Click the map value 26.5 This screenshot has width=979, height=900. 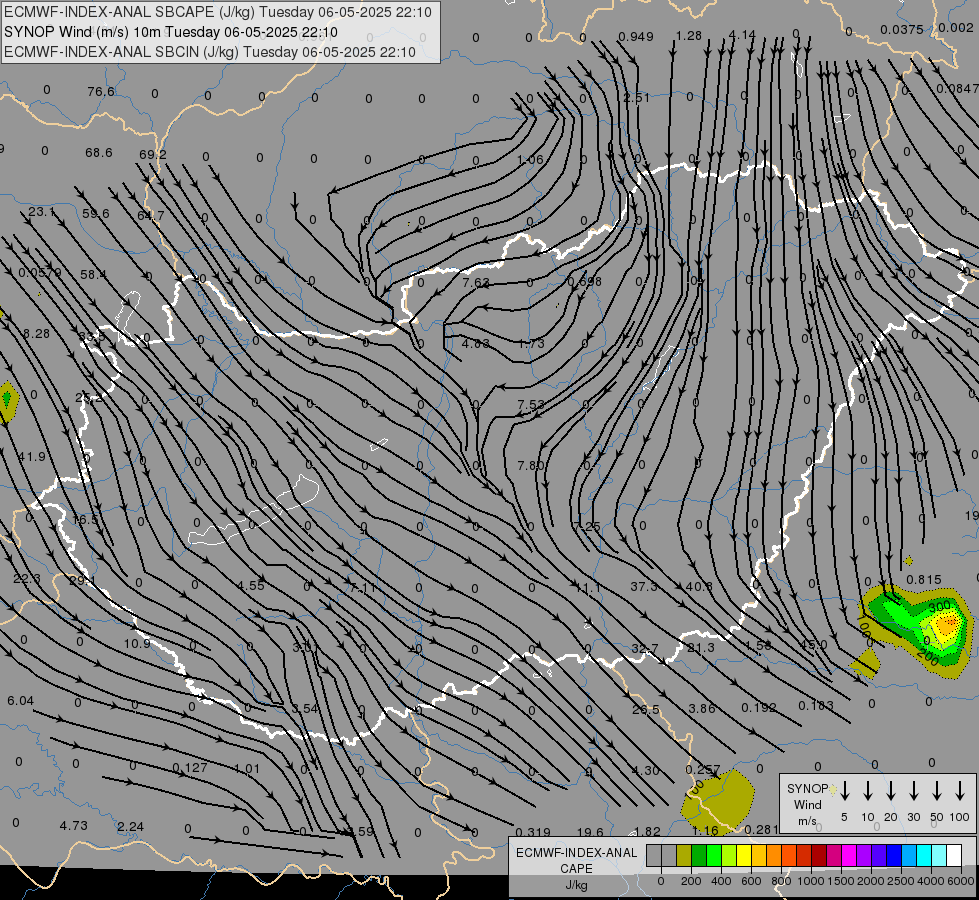coord(646,710)
